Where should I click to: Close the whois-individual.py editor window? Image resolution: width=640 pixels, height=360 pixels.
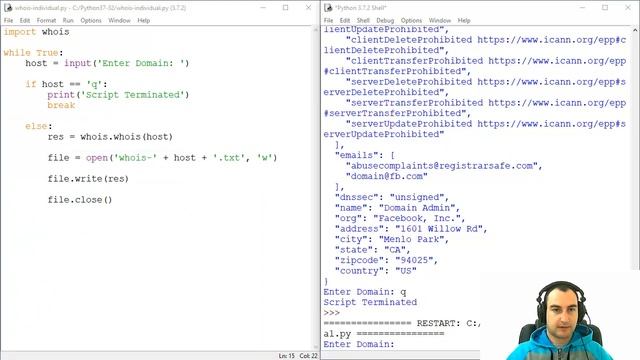(x=309, y=8)
